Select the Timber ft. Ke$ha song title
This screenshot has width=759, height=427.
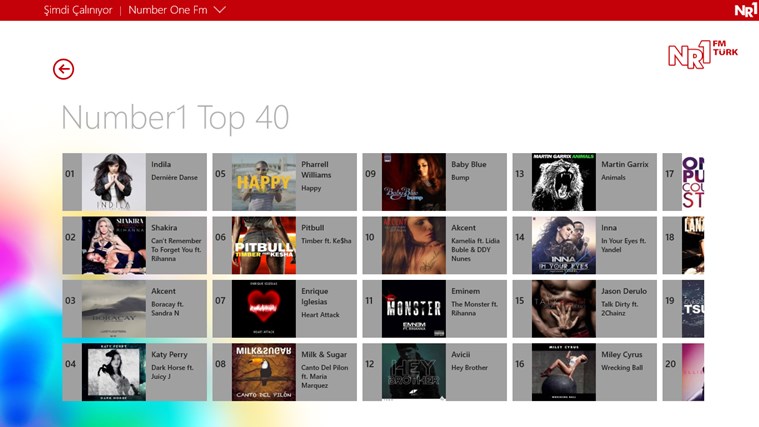point(326,241)
